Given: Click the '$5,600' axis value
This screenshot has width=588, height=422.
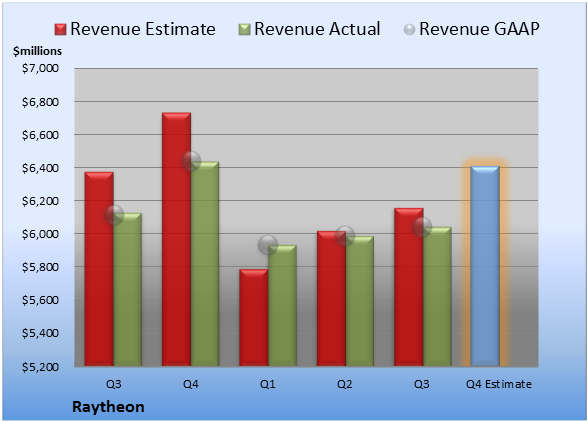Looking at the screenshot, I should click(40, 300).
